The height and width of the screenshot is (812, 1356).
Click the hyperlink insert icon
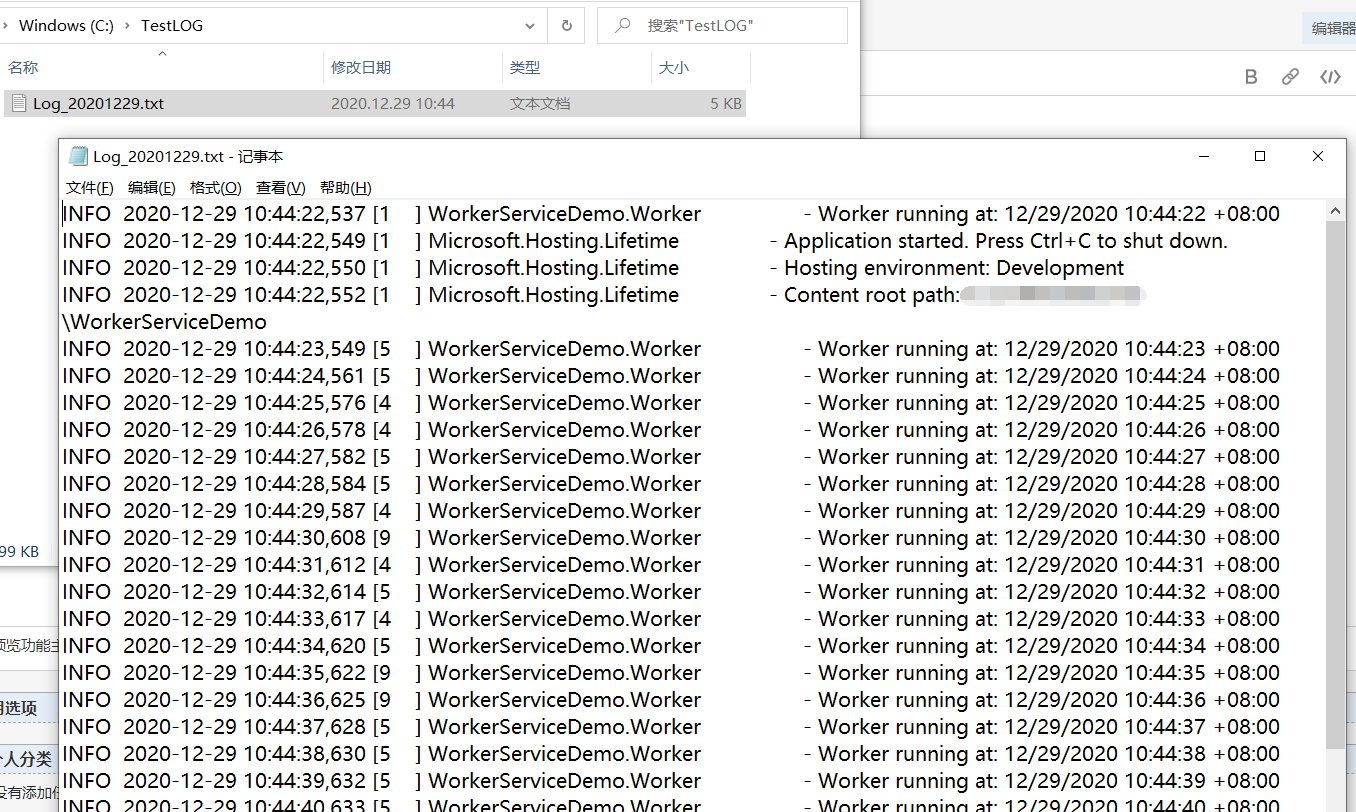1290,76
